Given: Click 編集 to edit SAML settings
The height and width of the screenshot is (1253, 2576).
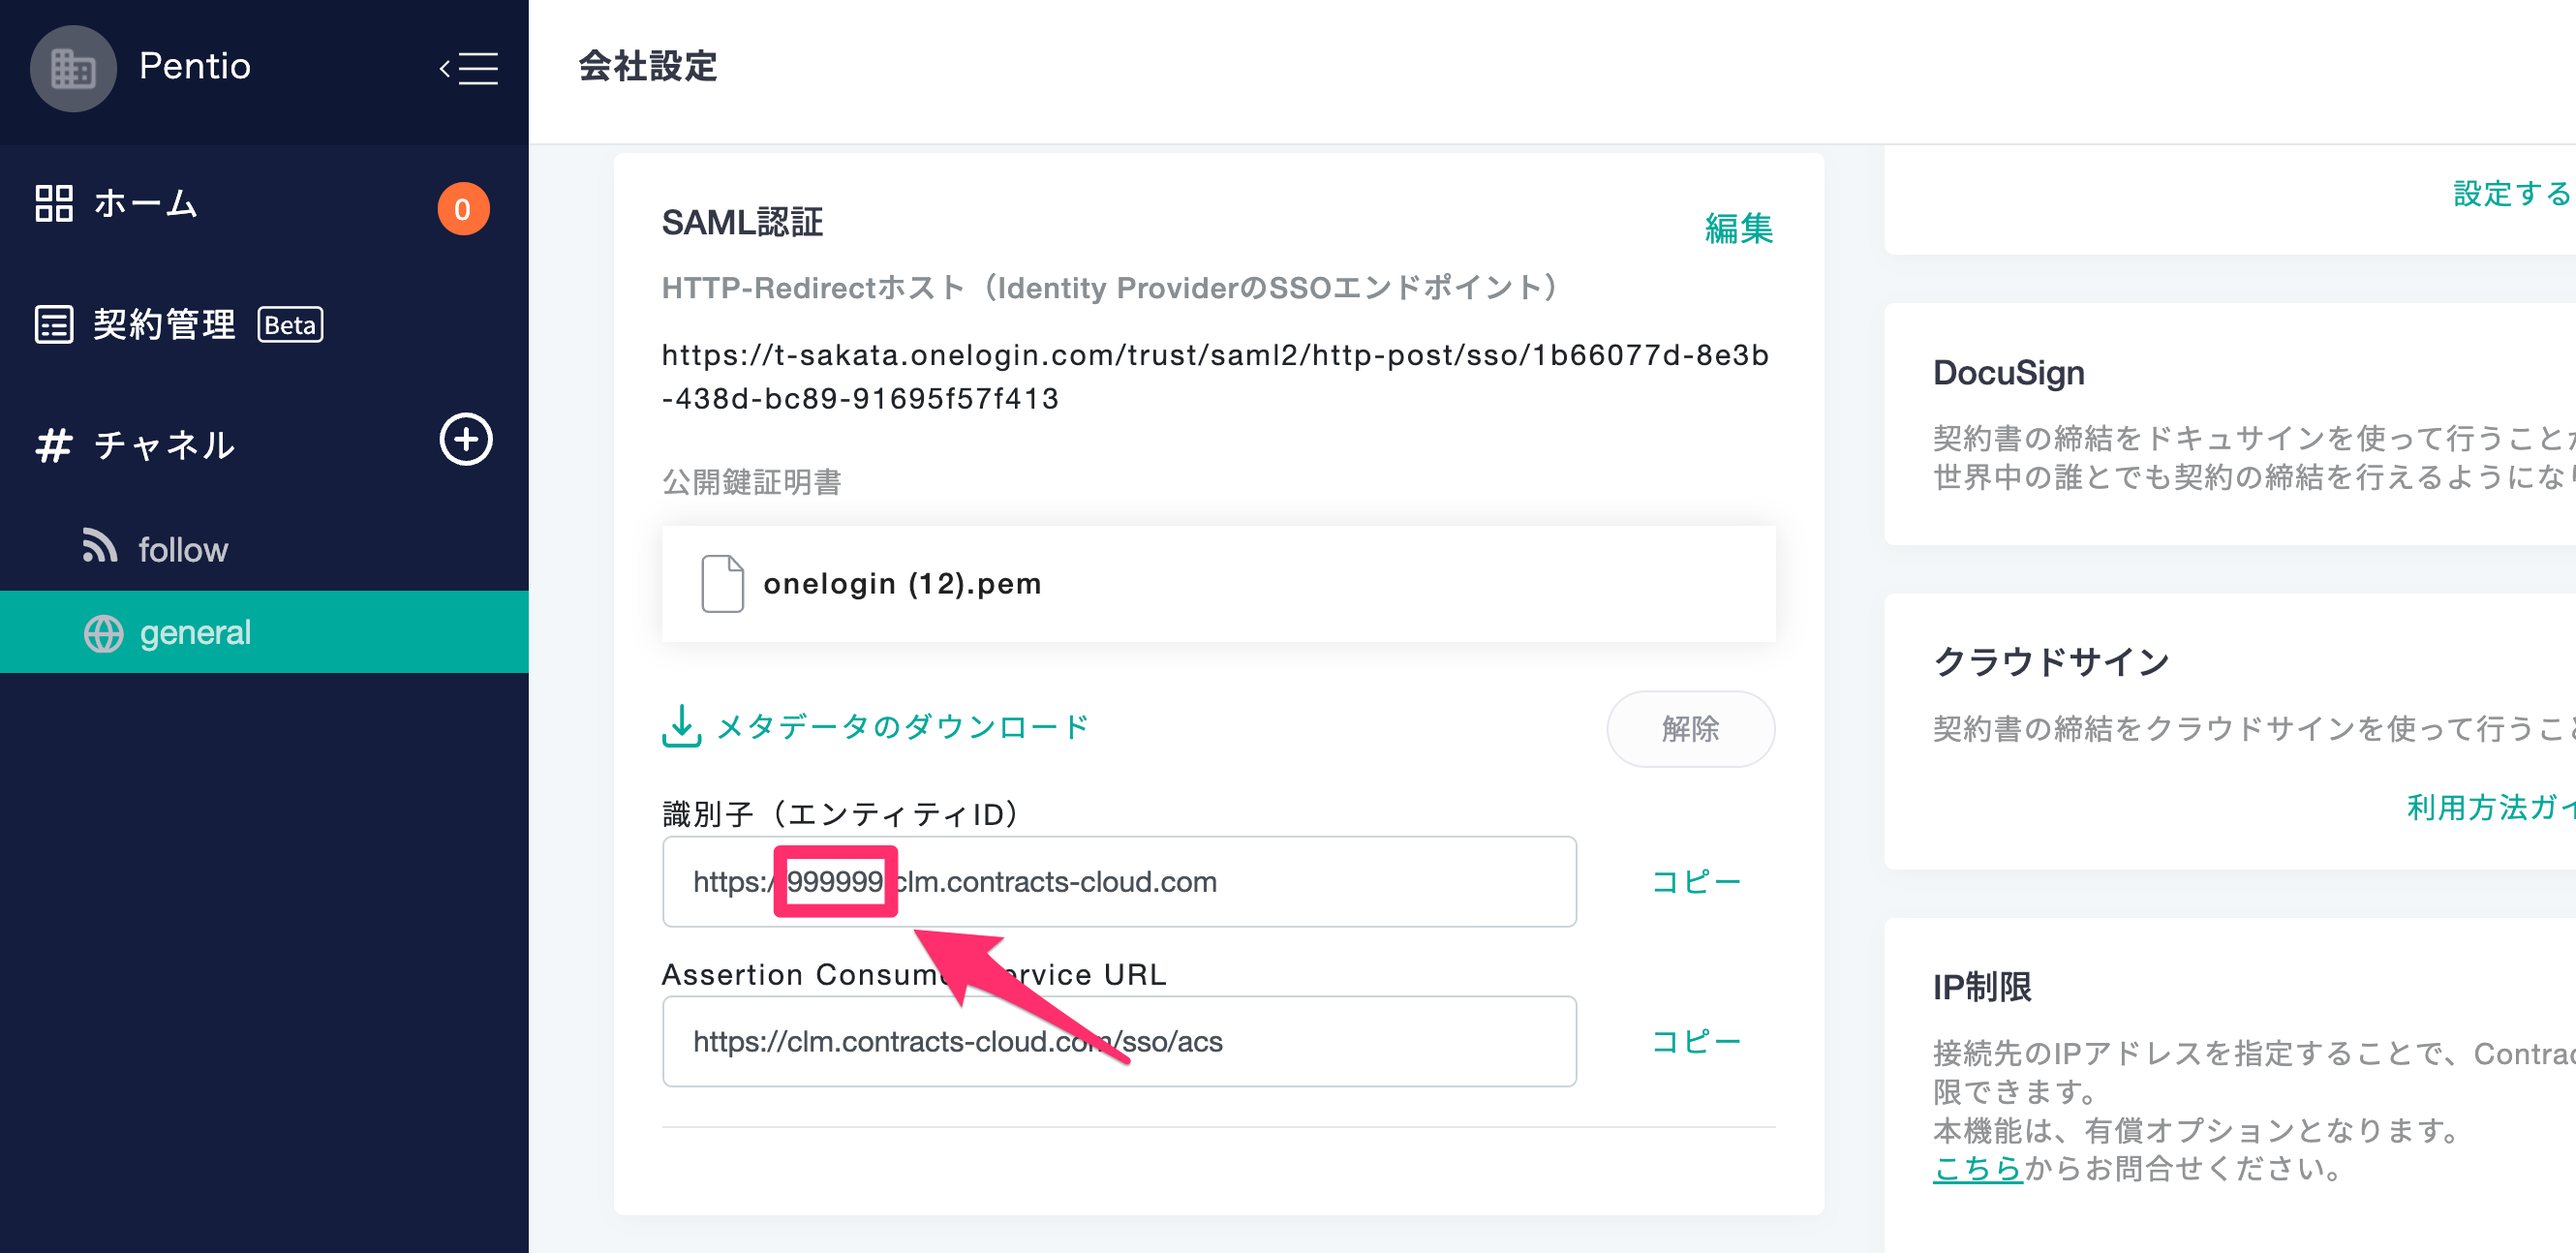Looking at the screenshot, I should coord(1739,229).
